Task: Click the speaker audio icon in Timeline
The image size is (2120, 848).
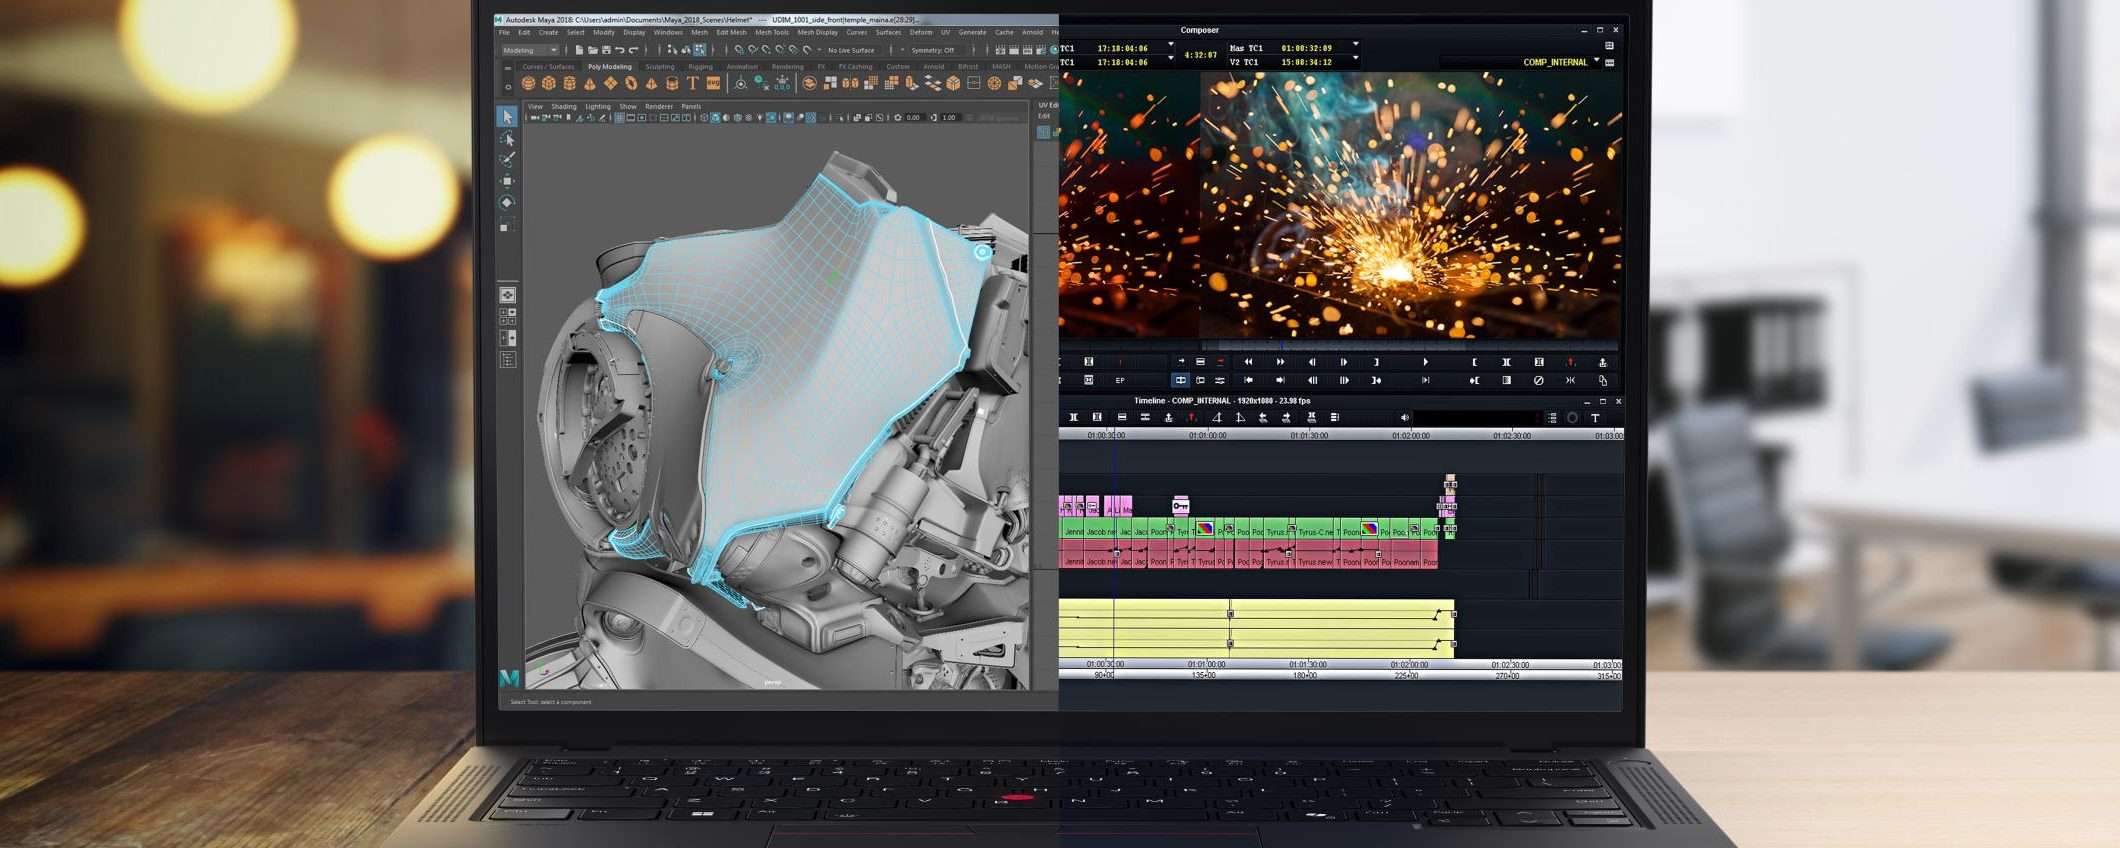Action: [x=1404, y=418]
